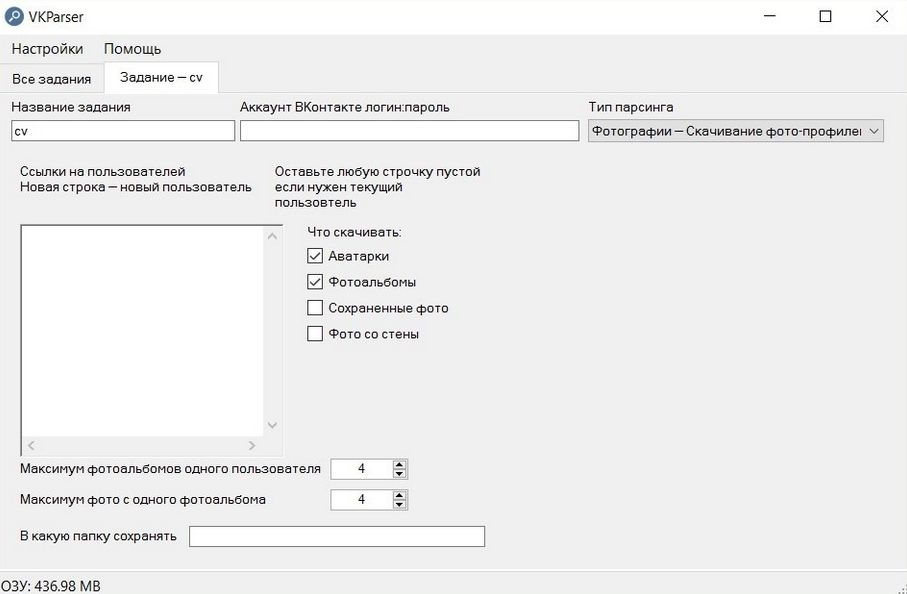Uncheck the Аватарки checkbox
This screenshot has height=594, width=907.
(315, 256)
